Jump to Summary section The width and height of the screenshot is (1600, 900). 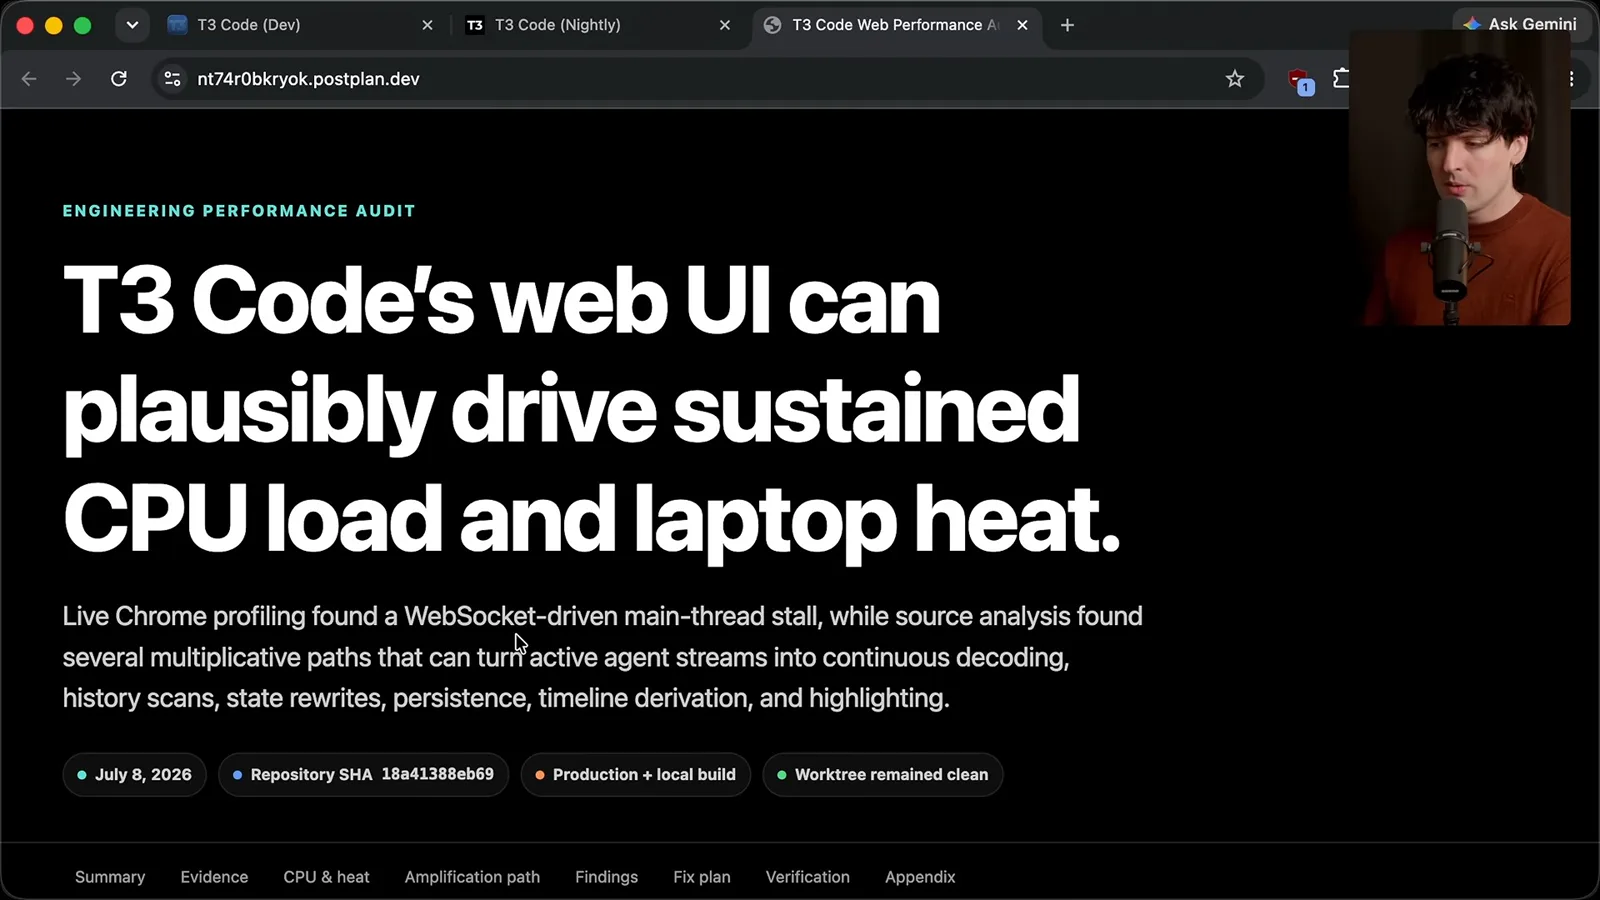tap(110, 877)
